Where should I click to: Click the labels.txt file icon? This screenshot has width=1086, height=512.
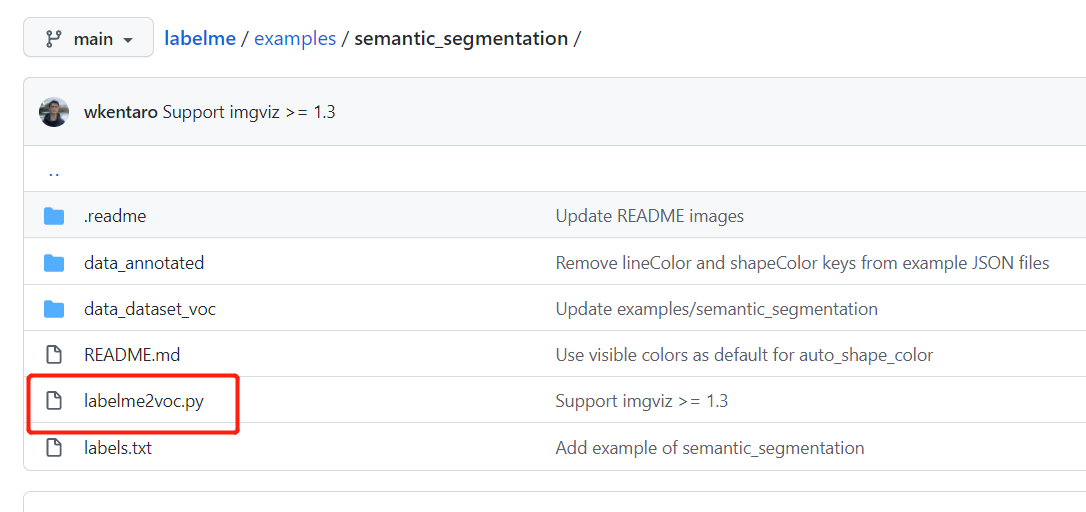(54, 448)
